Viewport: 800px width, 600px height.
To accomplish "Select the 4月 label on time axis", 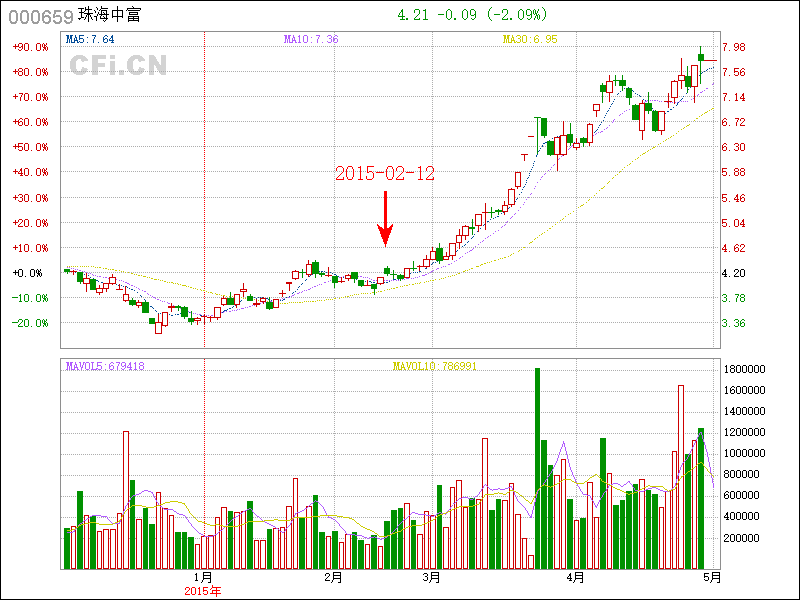I will point(575,577).
